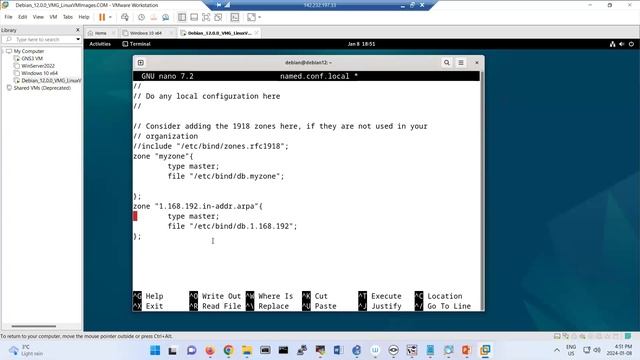Click the unity mode icon
The width and height of the screenshot is (640, 360).
[218, 17]
